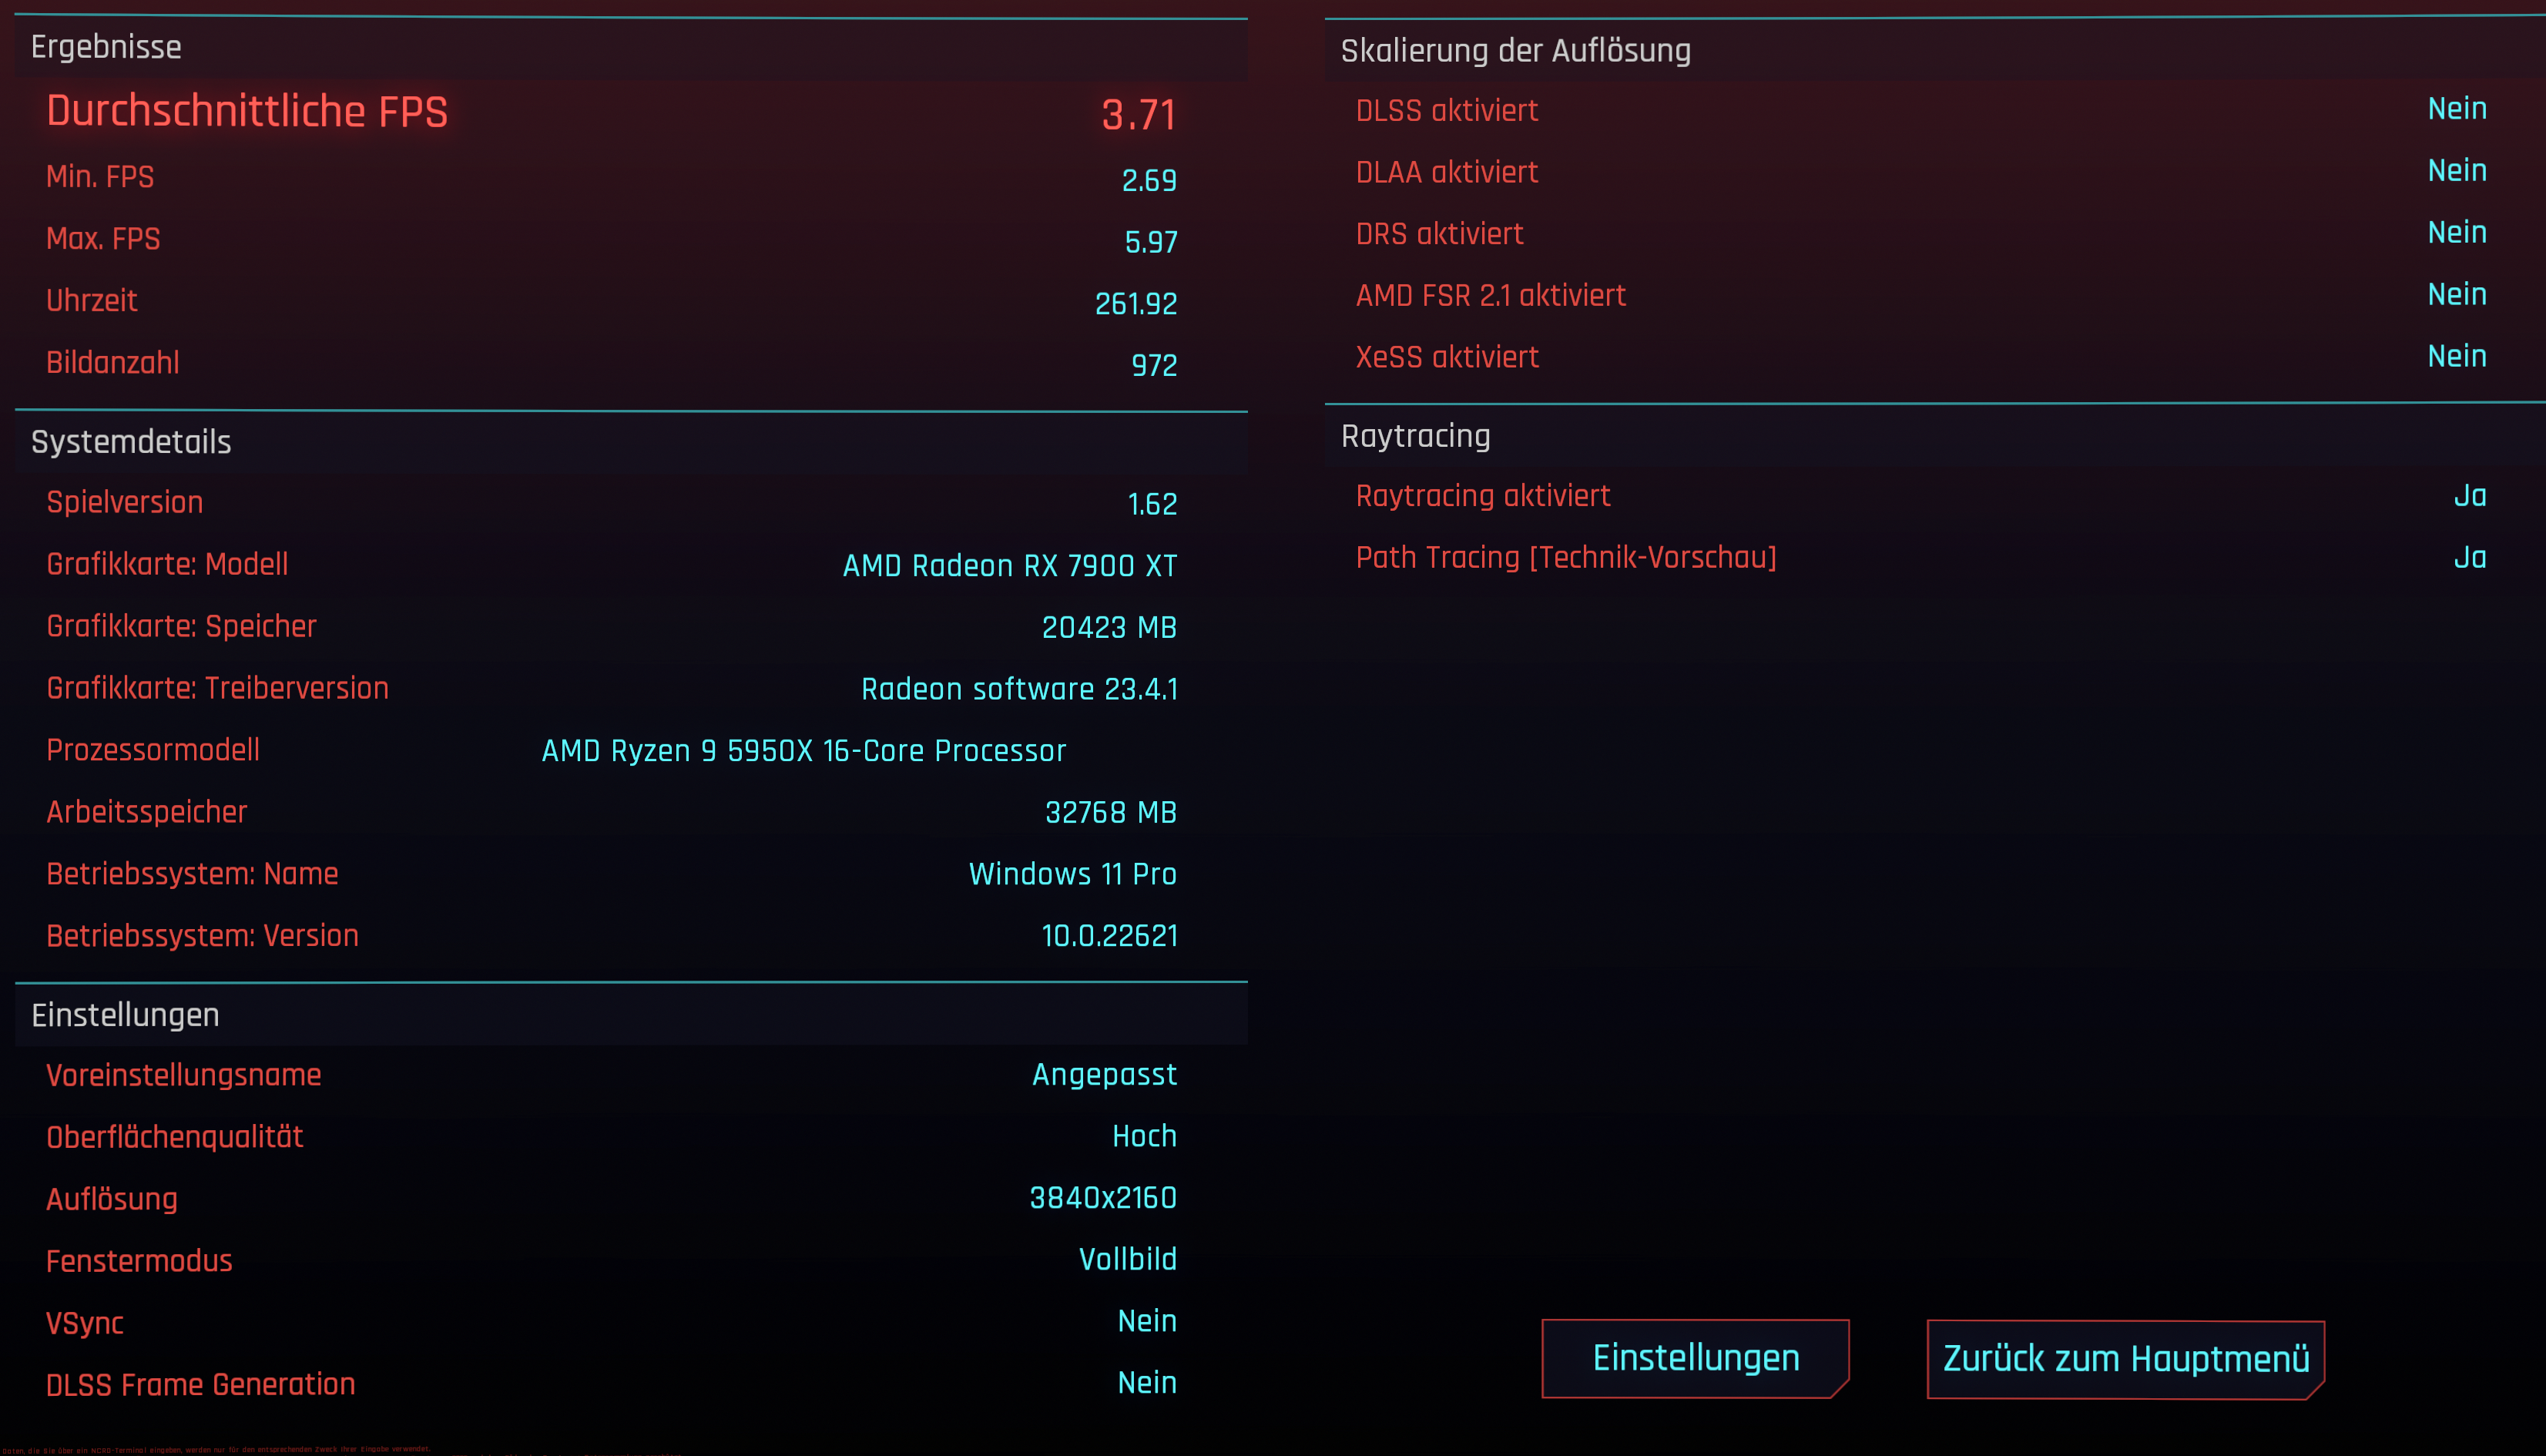Click Raytracing aktiviert Ja value

click(2469, 496)
